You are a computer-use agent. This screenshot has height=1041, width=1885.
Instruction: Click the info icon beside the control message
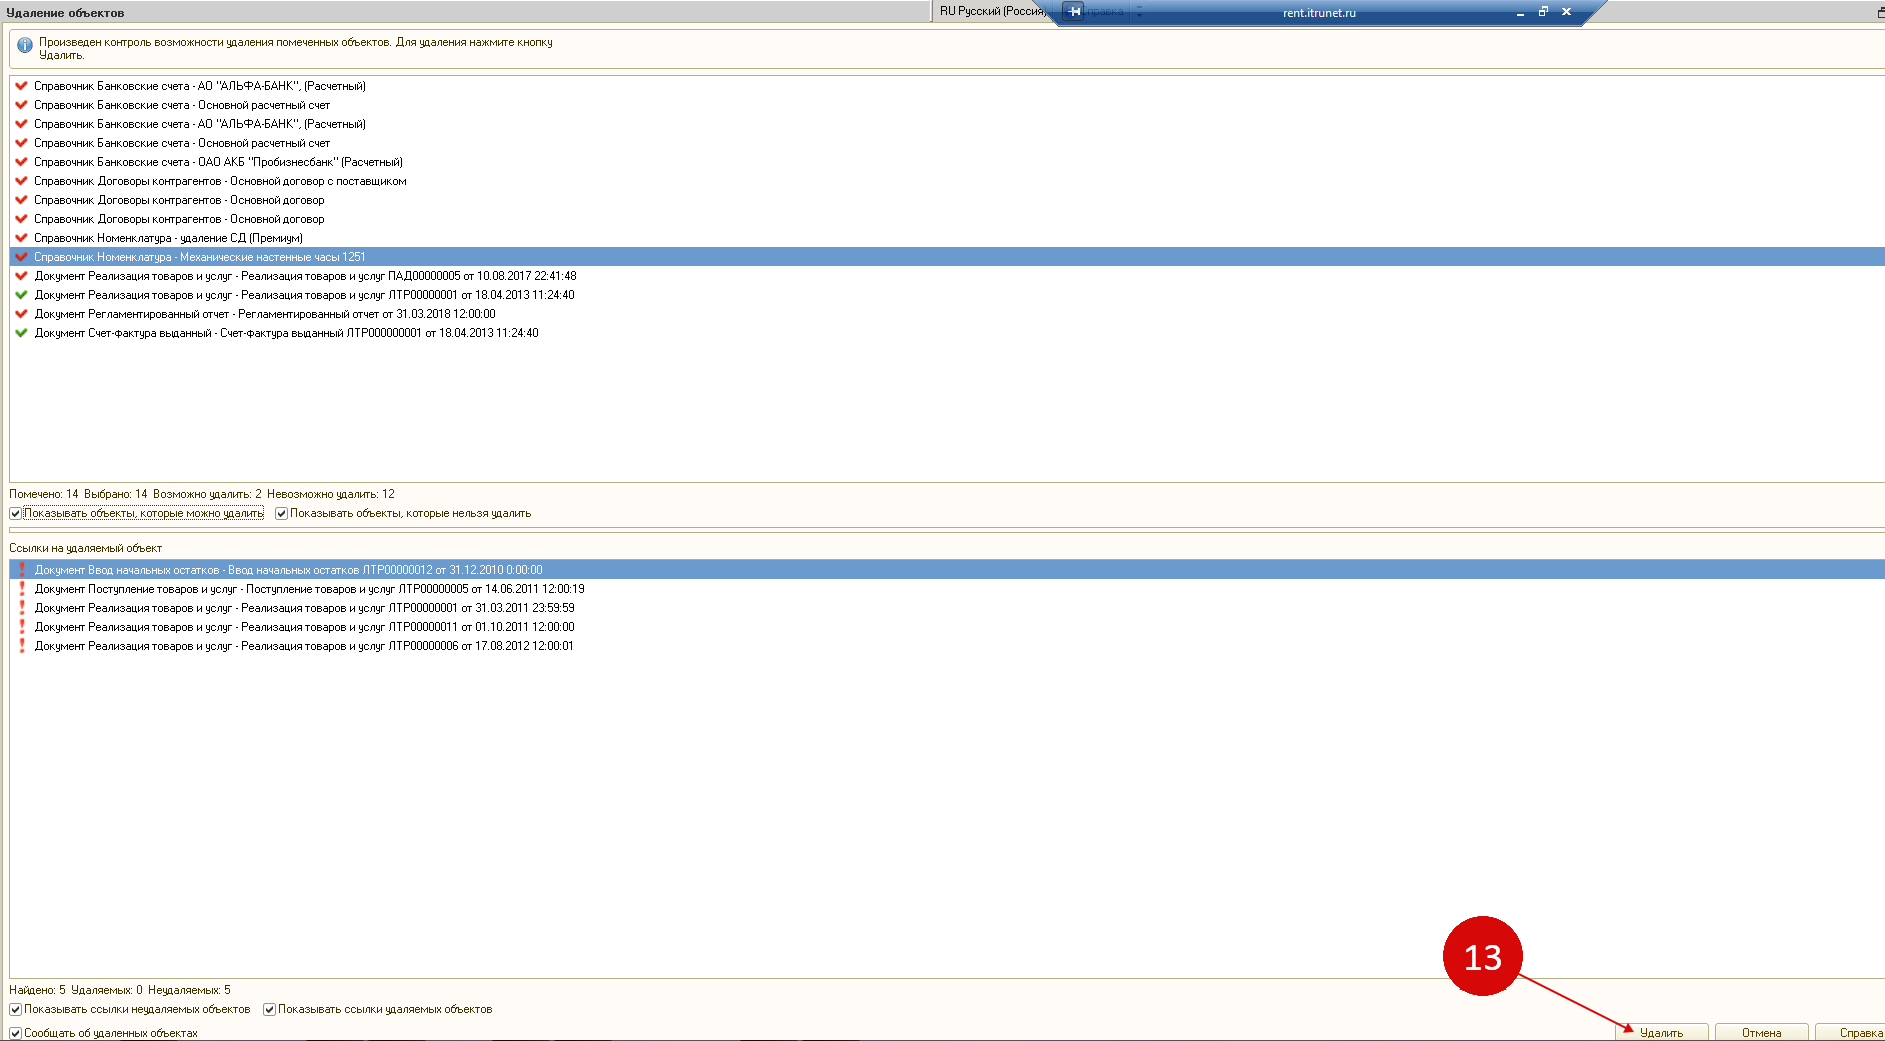(25, 46)
